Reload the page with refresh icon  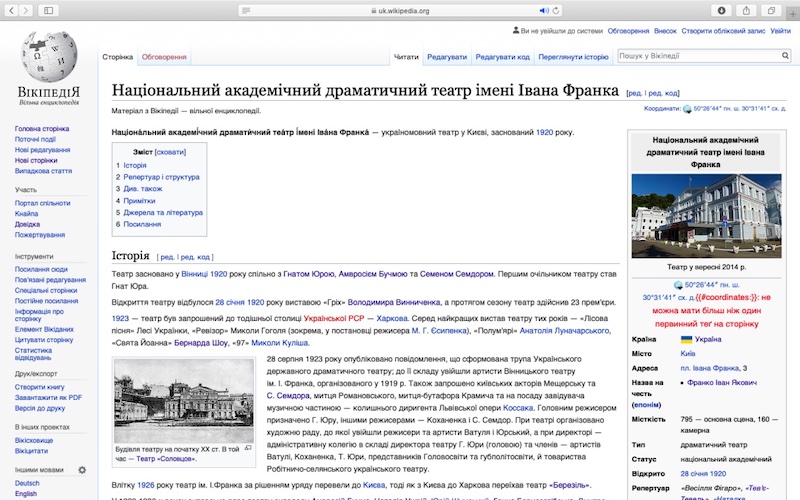pyautogui.click(x=556, y=10)
